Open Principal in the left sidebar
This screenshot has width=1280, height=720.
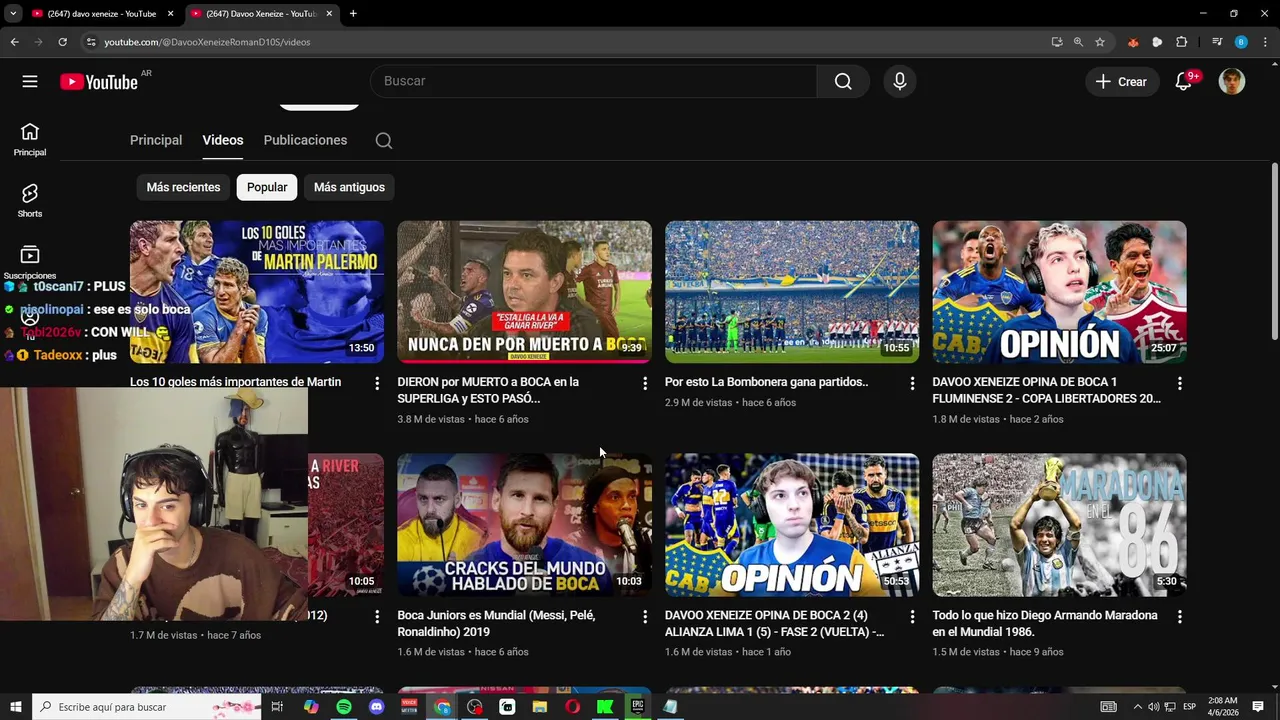(x=30, y=140)
